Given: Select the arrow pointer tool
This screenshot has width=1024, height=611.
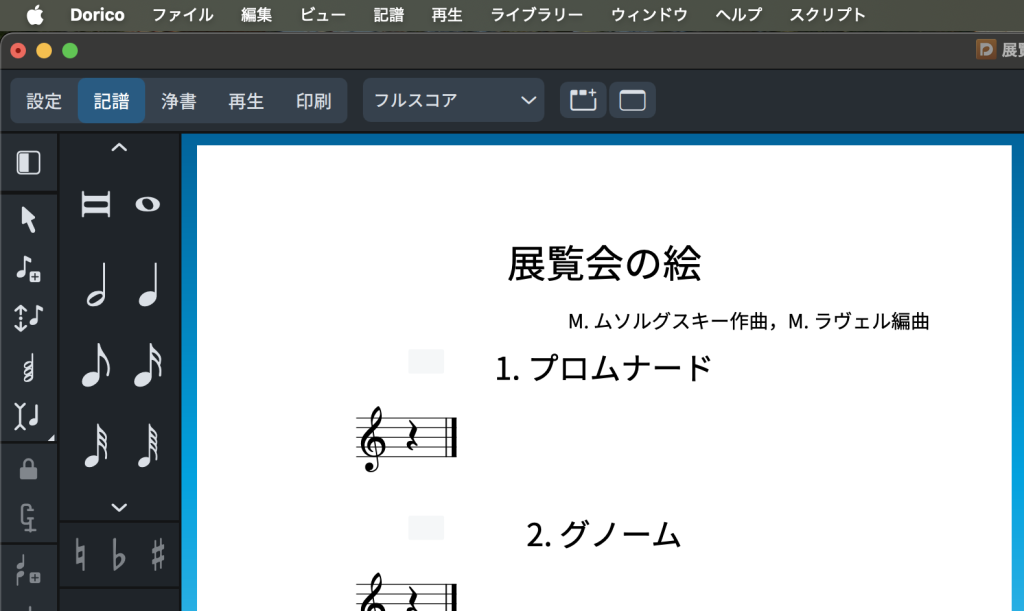Looking at the screenshot, I should click(x=29, y=219).
